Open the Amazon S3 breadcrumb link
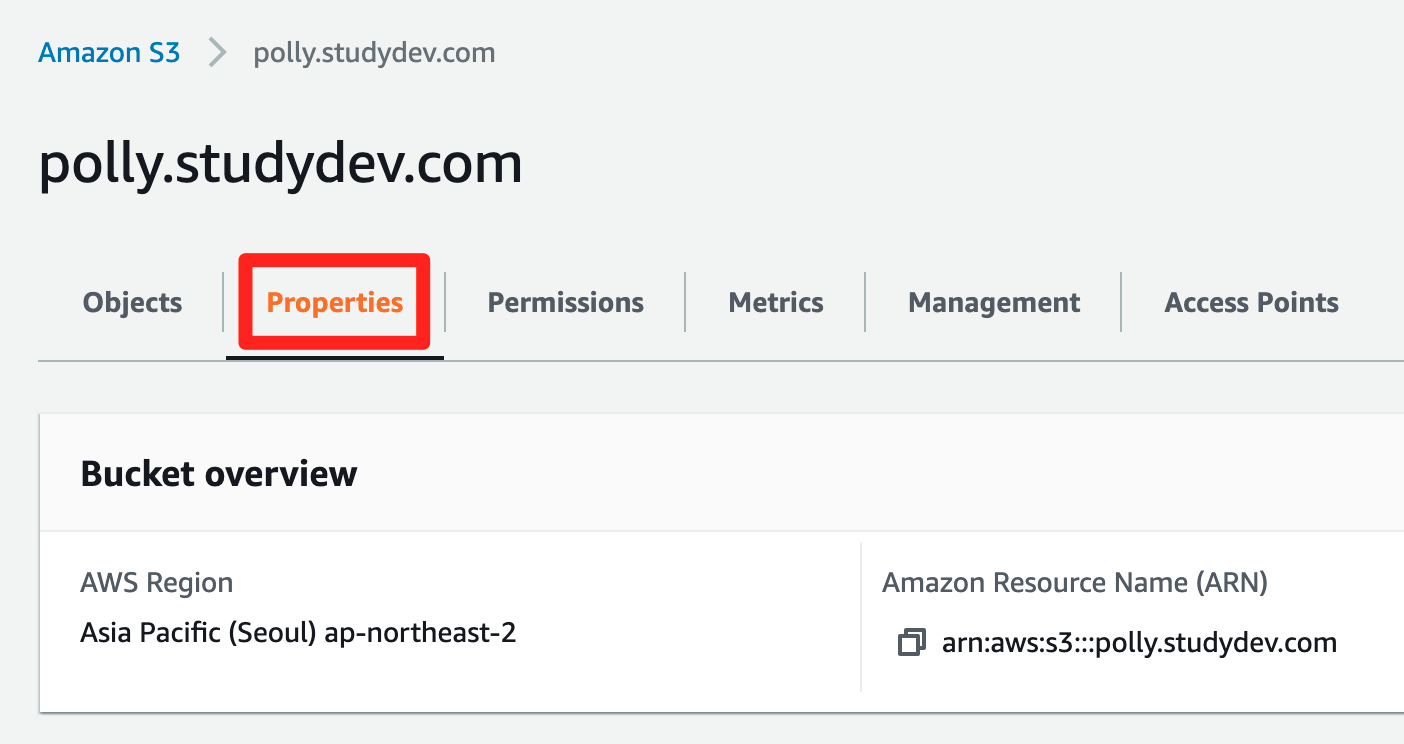 point(109,52)
